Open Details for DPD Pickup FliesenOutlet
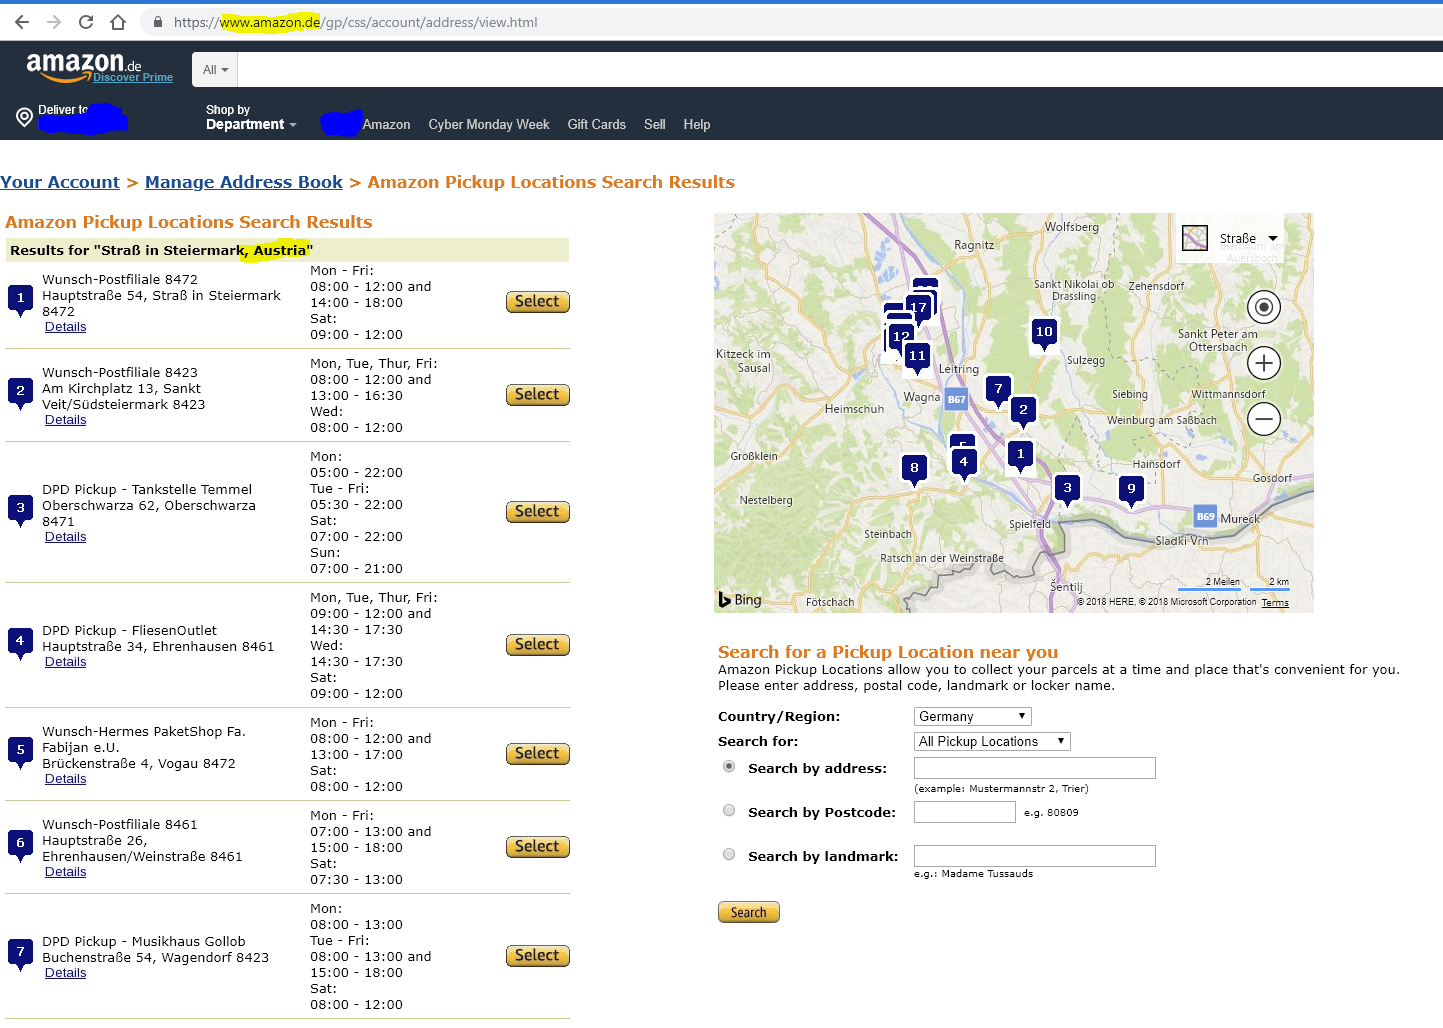 point(66,662)
